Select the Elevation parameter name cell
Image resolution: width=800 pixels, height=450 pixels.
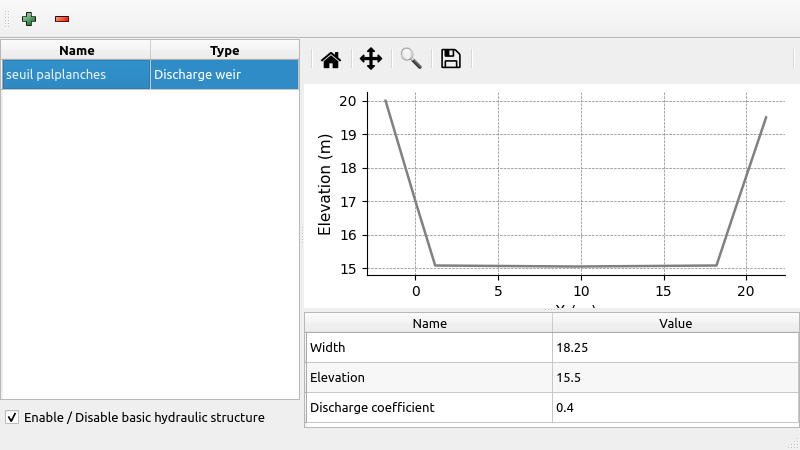[429, 378]
